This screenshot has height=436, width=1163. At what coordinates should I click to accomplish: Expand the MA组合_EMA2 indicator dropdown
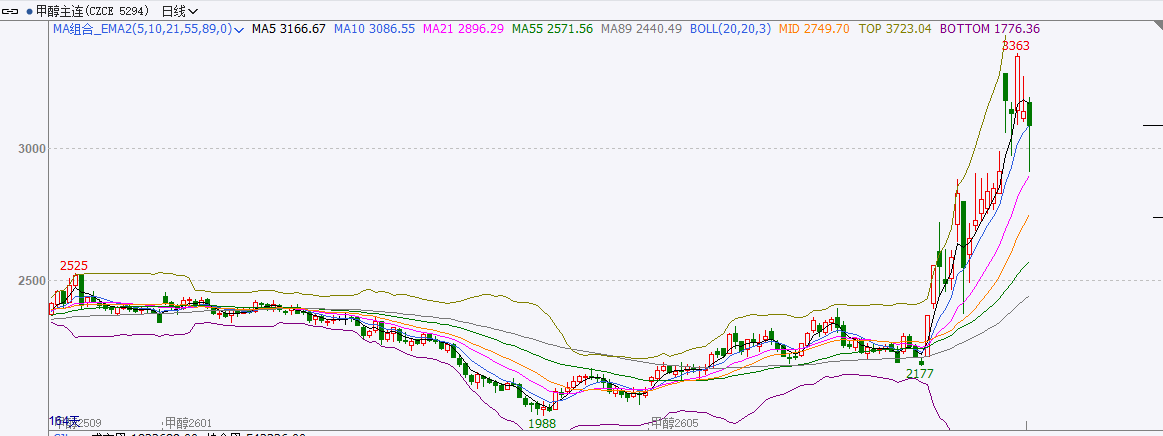(x=239, y=30)
